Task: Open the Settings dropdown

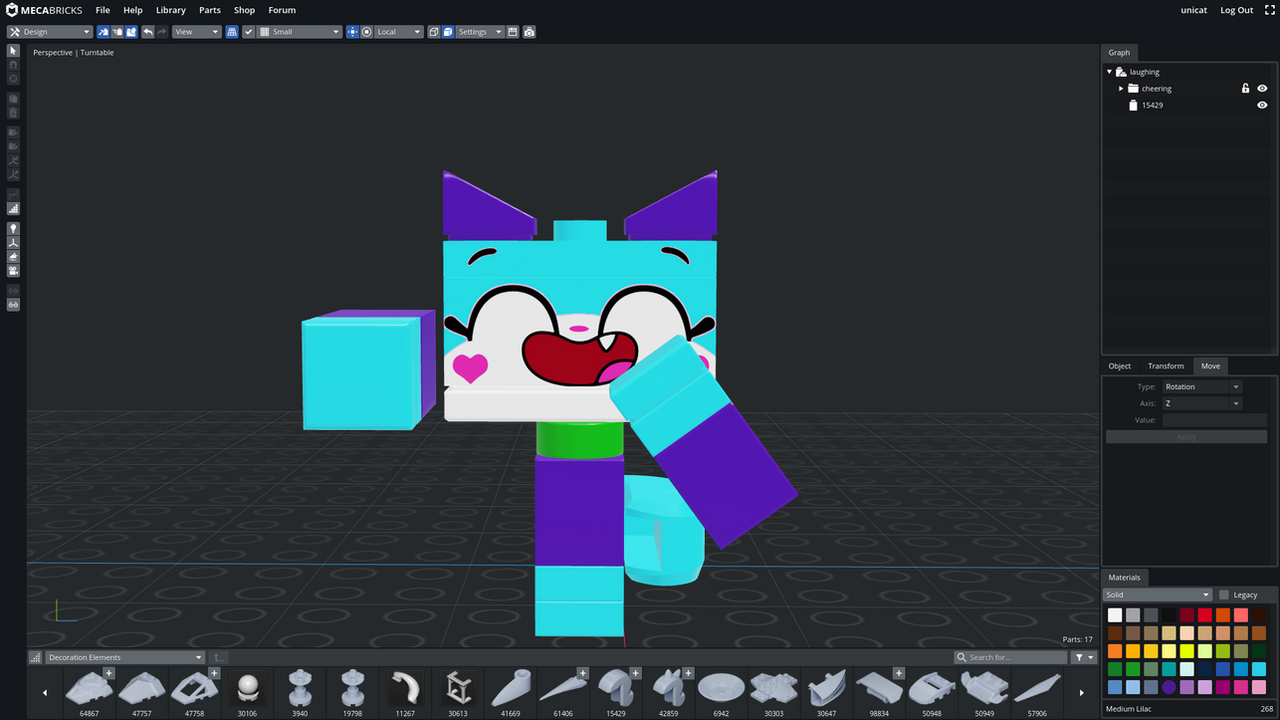Action: click(x=479, y=32)
